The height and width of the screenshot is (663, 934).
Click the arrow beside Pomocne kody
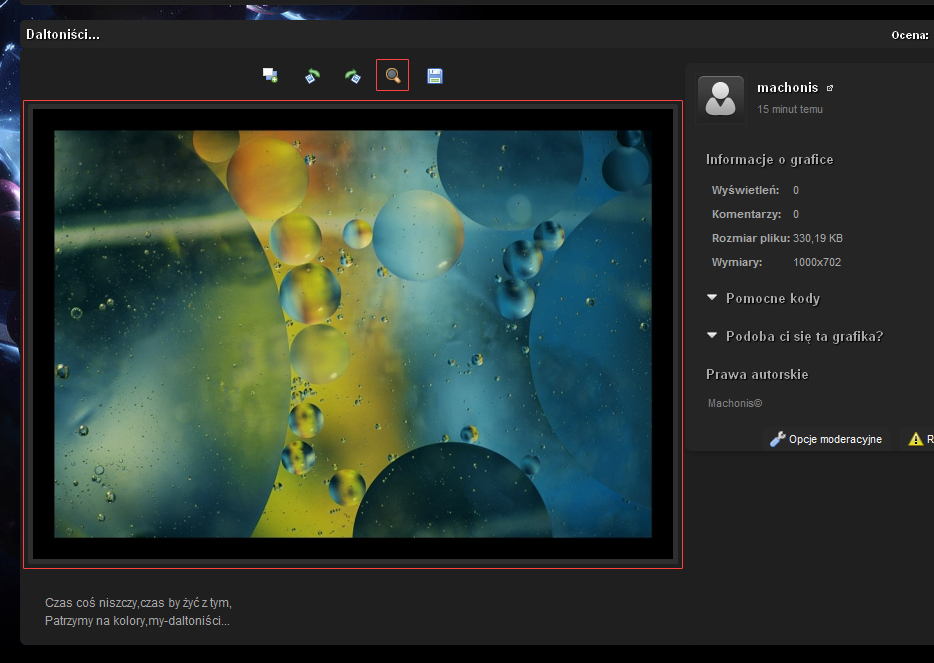(x=712, y=298)
